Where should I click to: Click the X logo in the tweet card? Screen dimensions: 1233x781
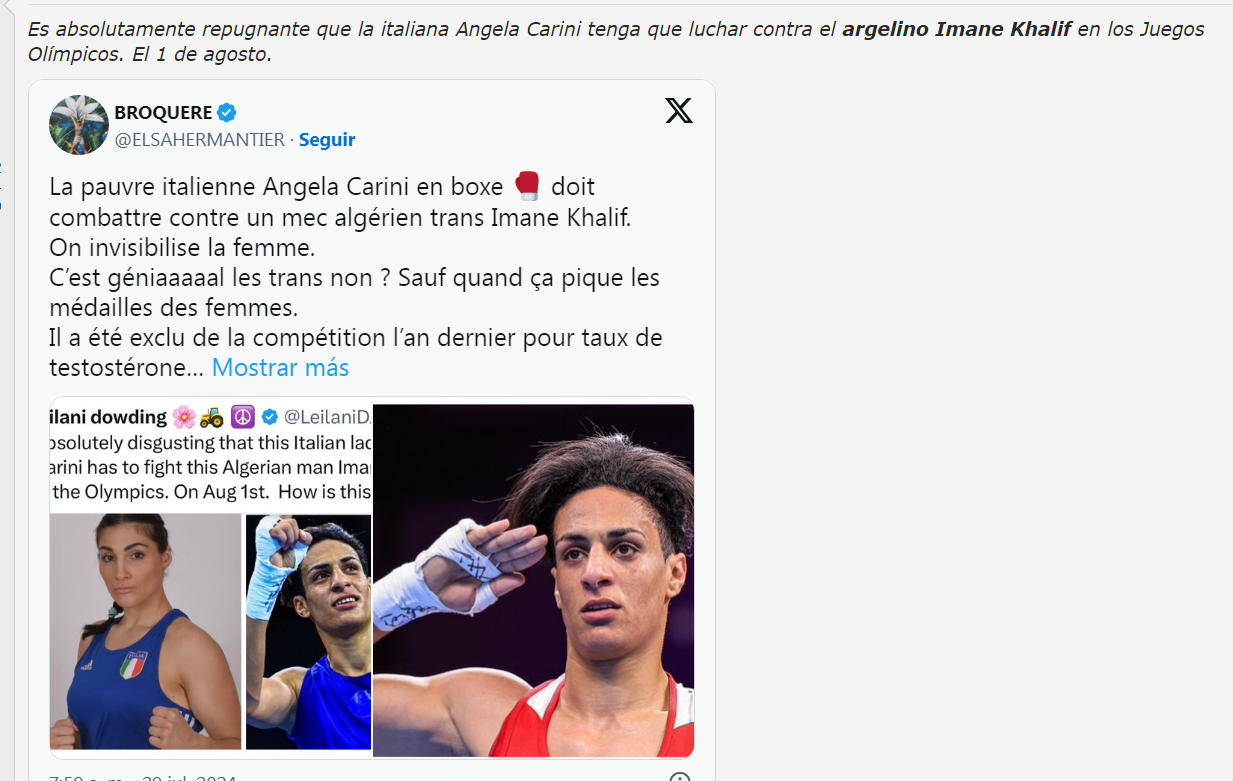679,111
